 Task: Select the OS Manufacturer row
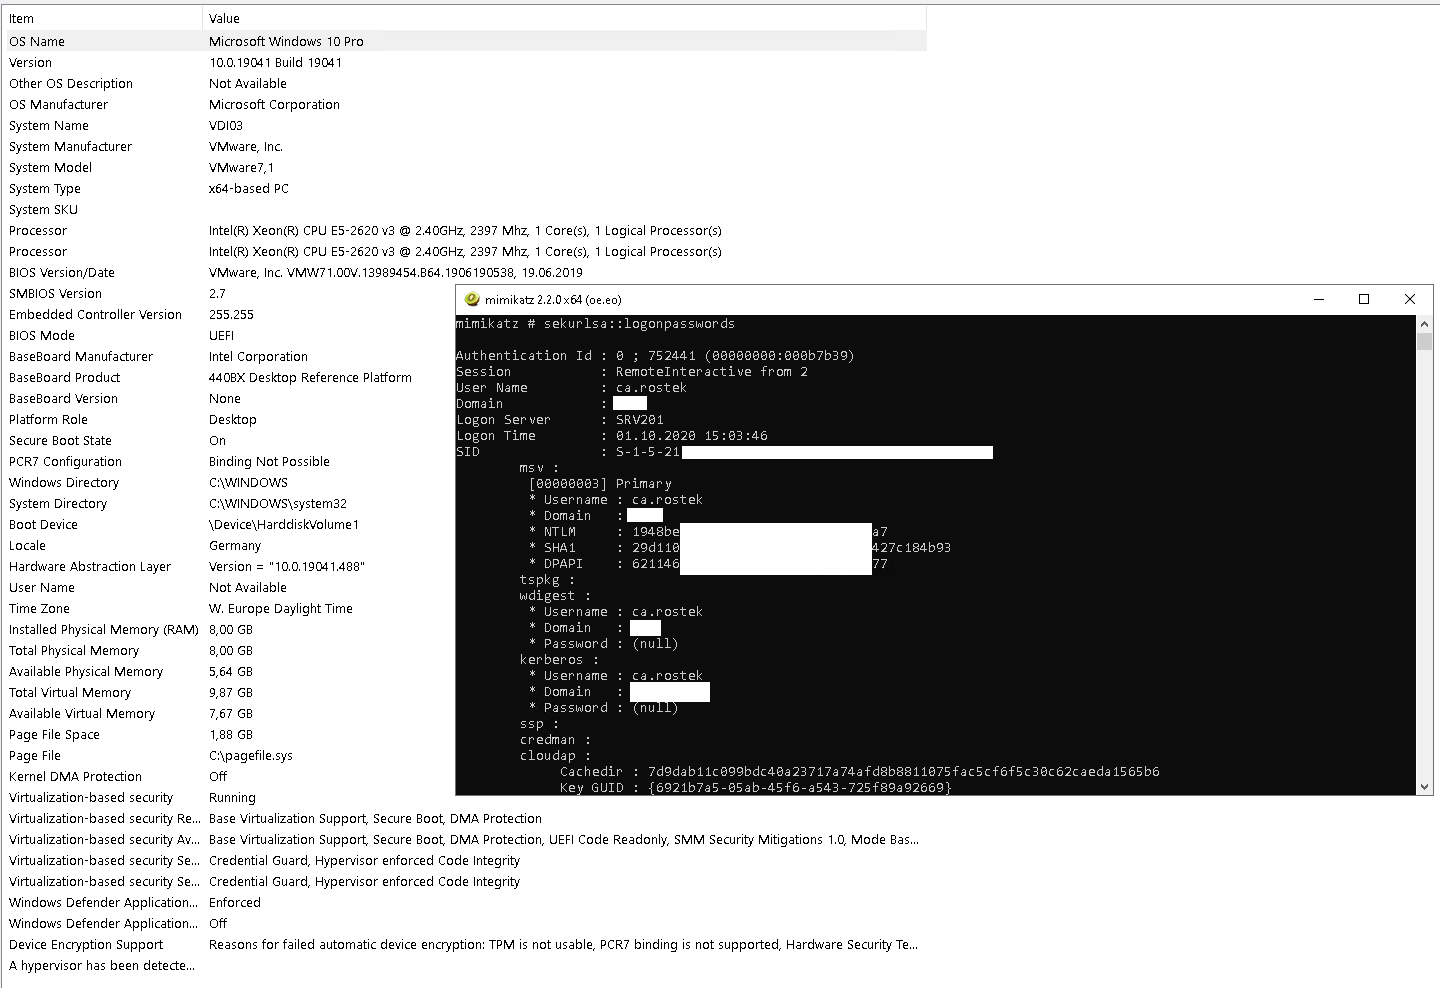pos(463,104)
